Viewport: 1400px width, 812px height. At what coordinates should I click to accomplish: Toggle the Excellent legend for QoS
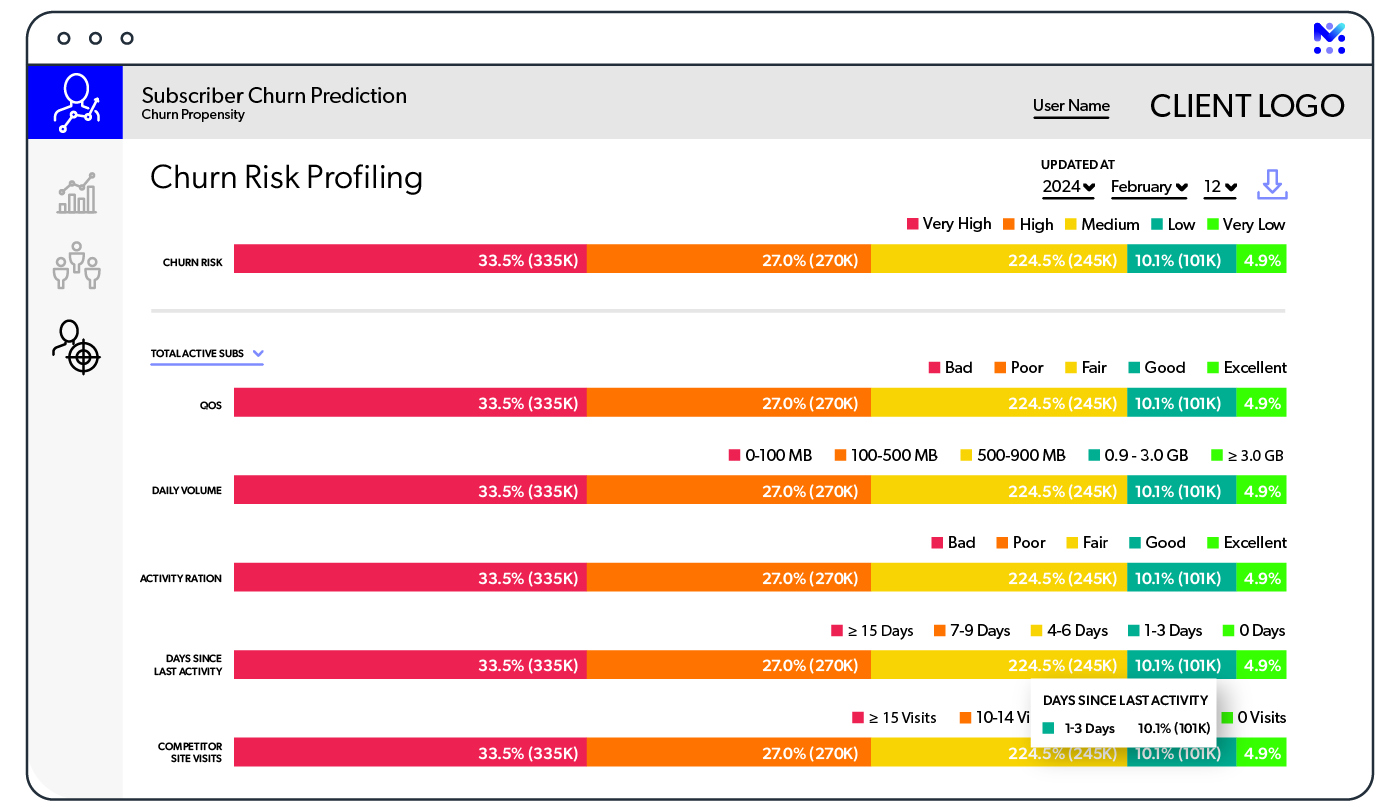pos(1246,368)
